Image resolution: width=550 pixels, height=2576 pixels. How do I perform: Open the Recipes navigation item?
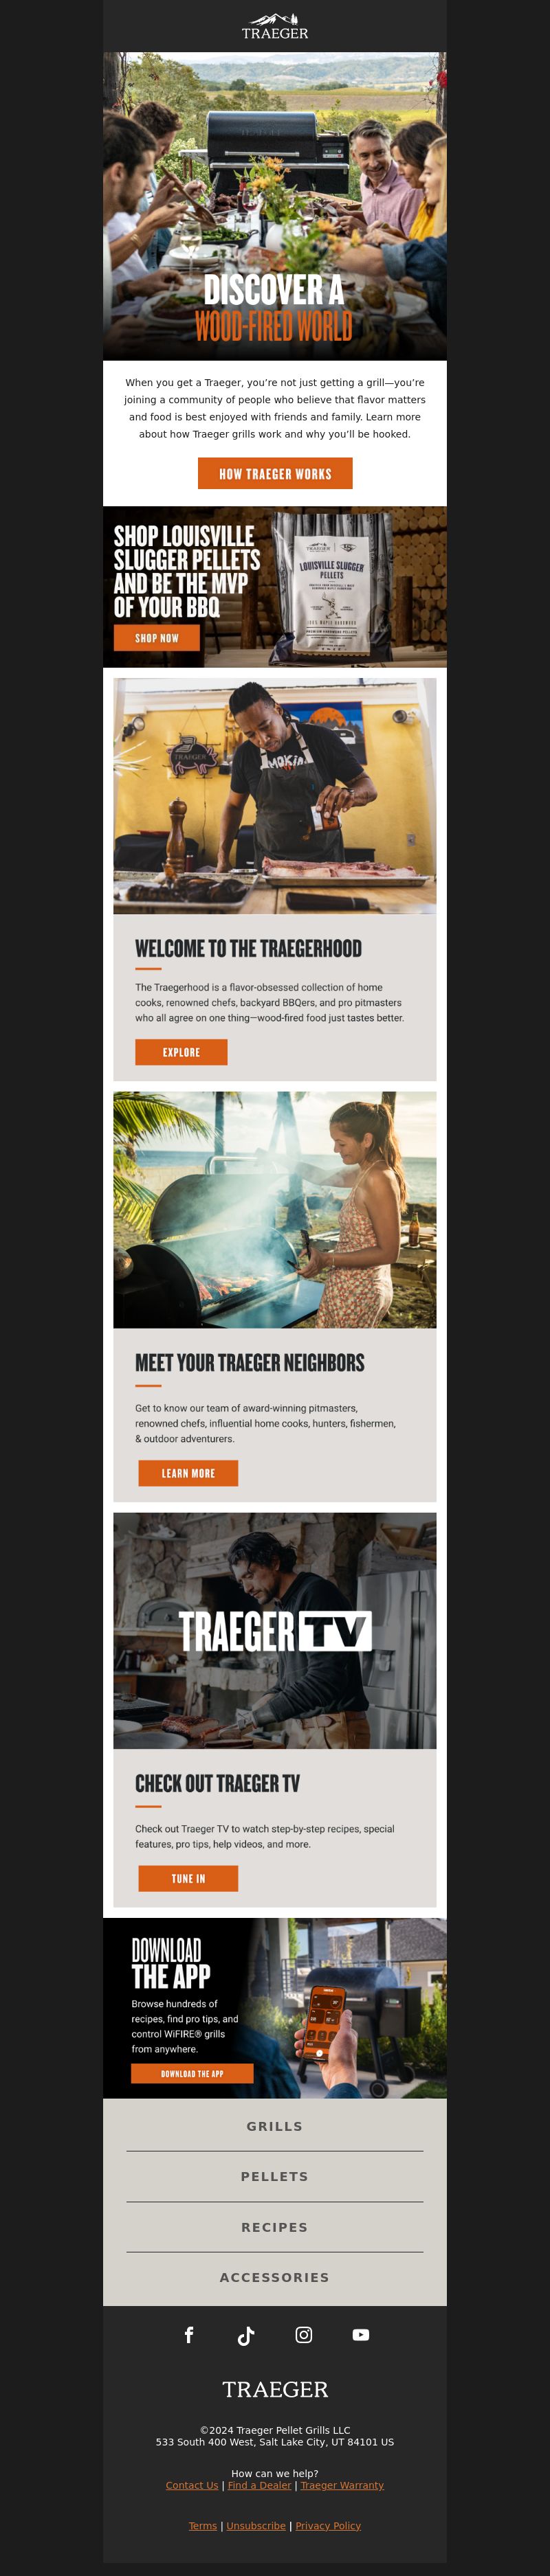coord(275,2228)
